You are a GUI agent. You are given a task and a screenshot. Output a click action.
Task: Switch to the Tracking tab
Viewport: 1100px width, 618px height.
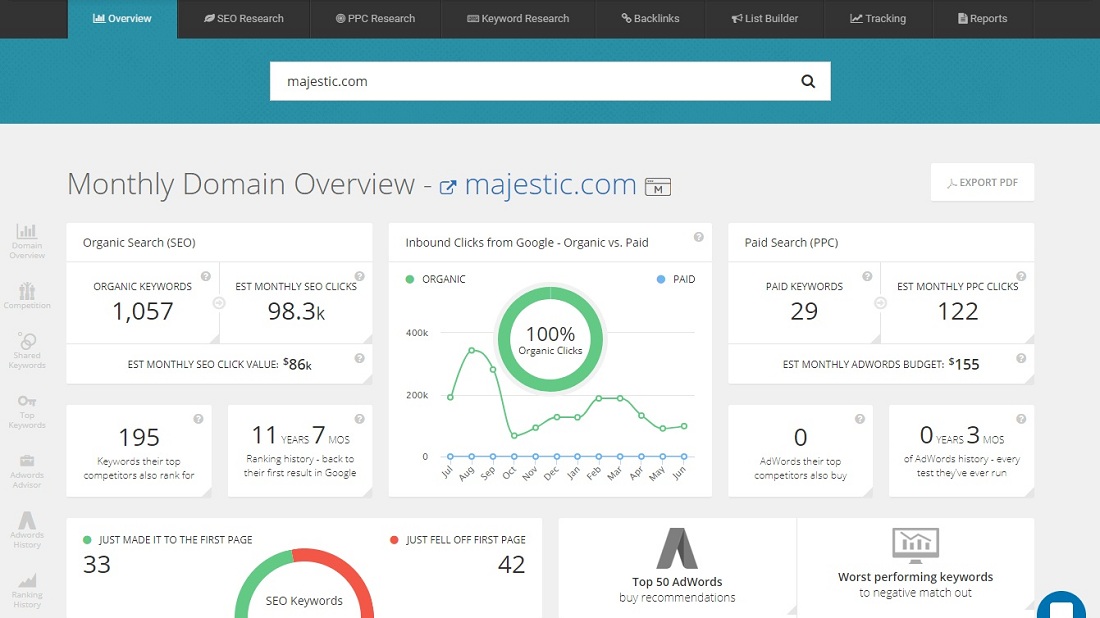[878, 19]
